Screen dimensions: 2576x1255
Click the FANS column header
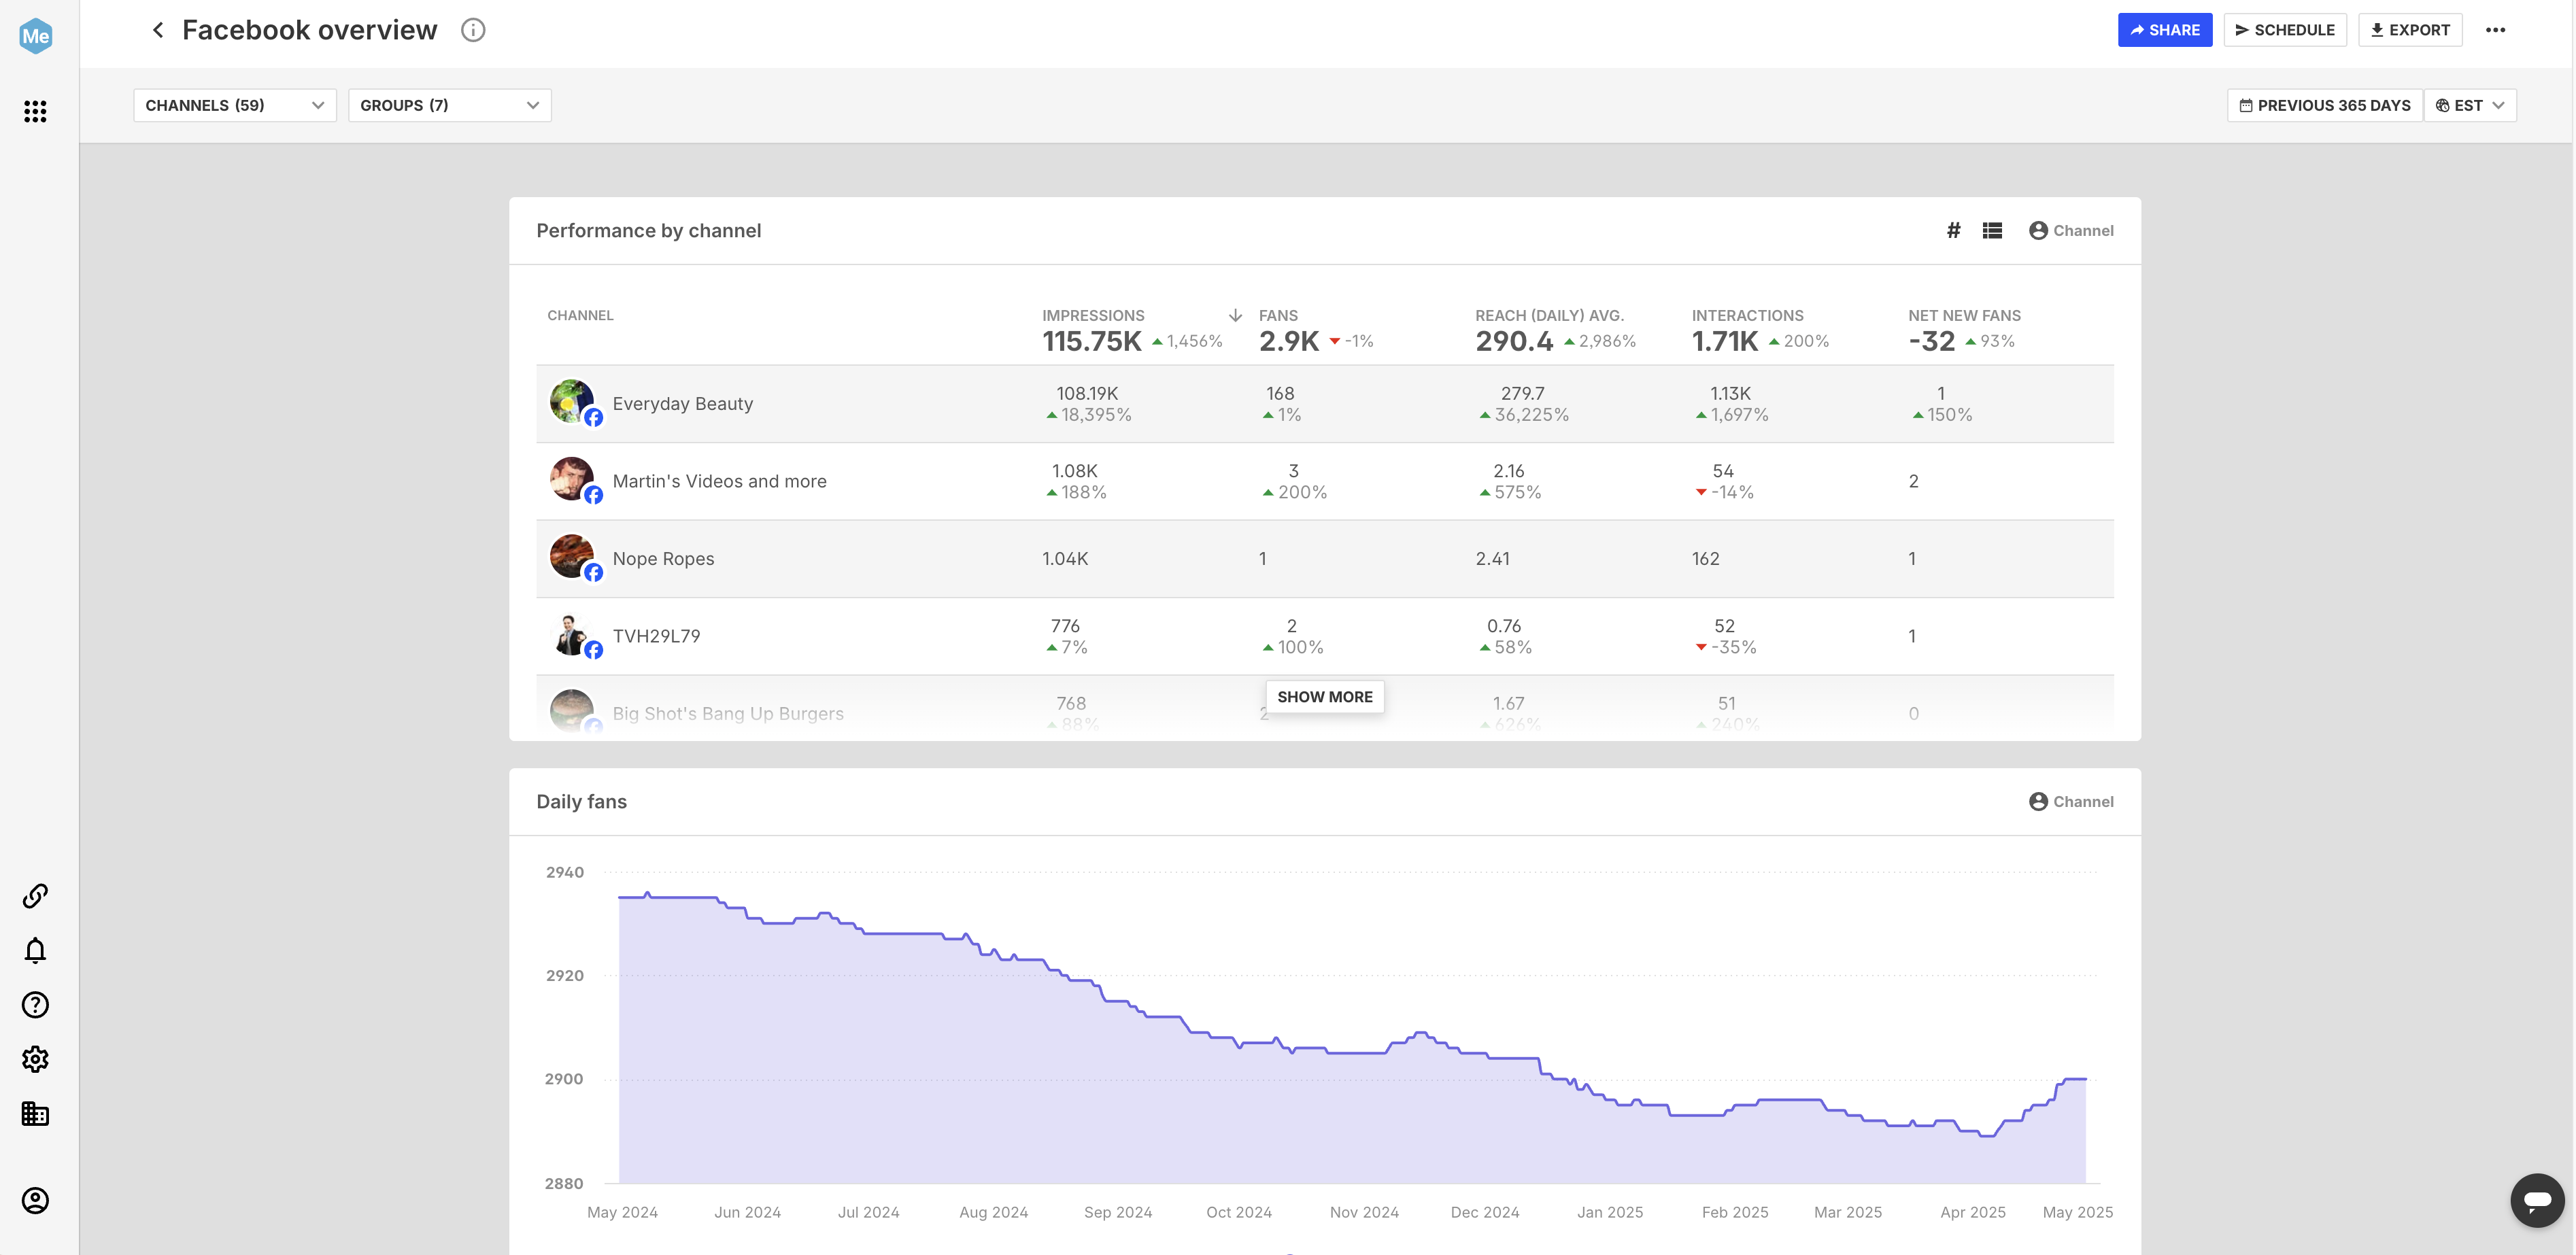point(1278,315)
